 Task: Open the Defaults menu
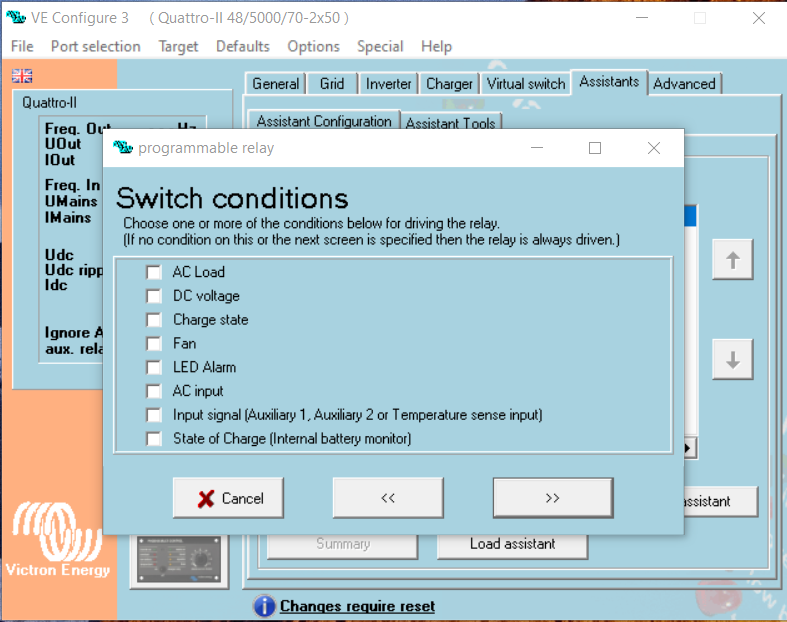pyautogui.click(x=242, y=46)
